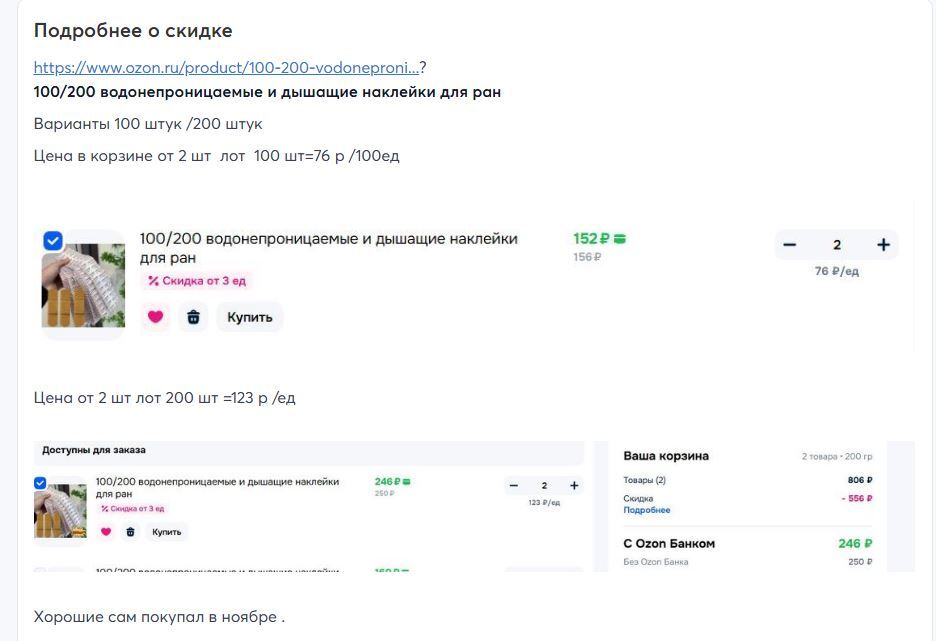Click the trash icon in lower 246 ₽ cart row
Screen dimensions: 936x641
[x=130, y=532]
